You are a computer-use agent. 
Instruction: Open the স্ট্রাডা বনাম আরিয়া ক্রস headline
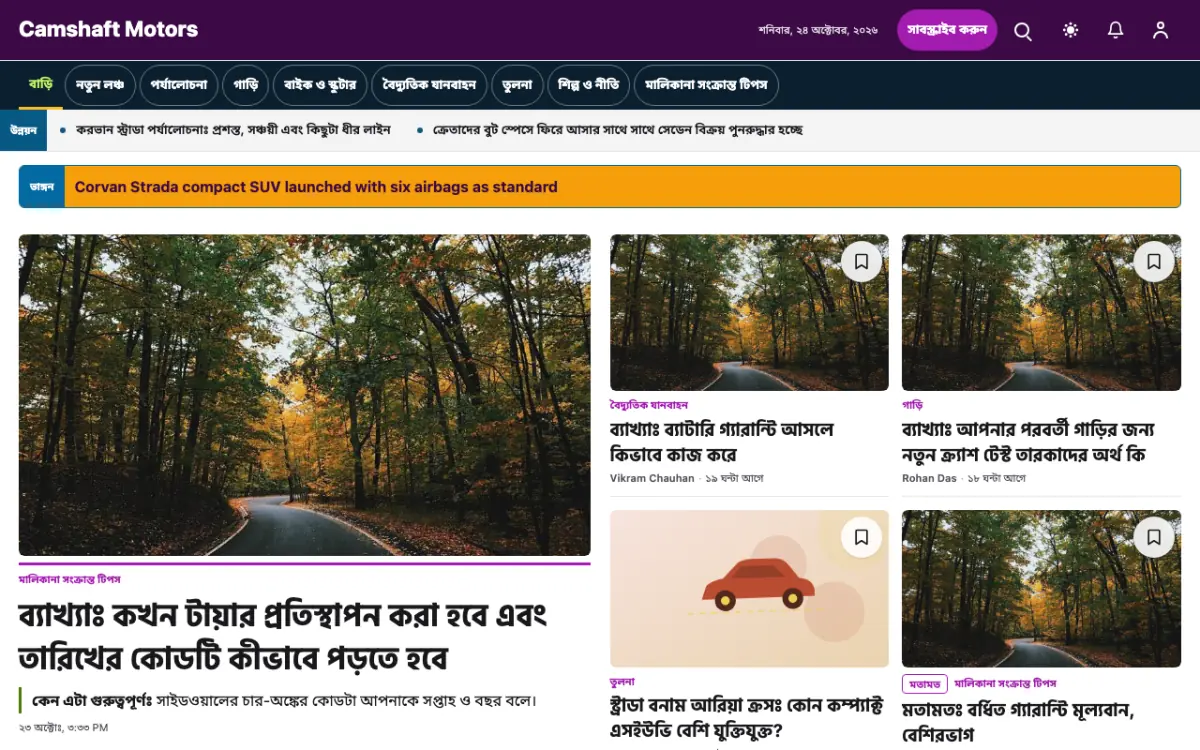(746, 718)
